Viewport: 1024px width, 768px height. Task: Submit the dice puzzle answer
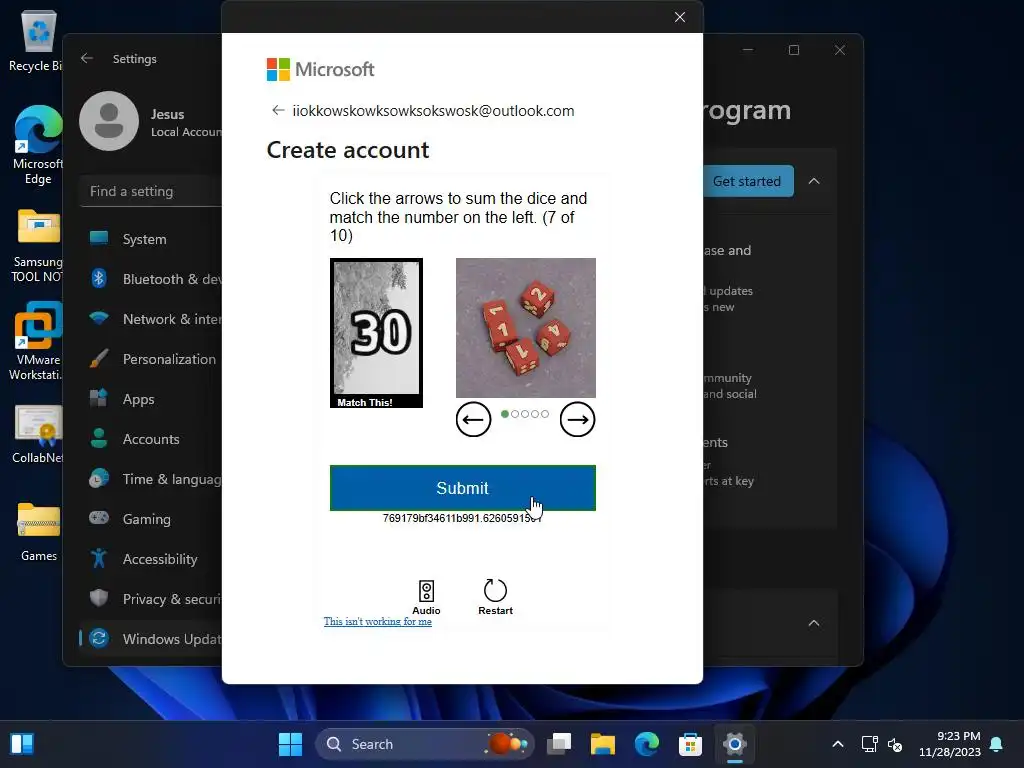pos(462,488)
